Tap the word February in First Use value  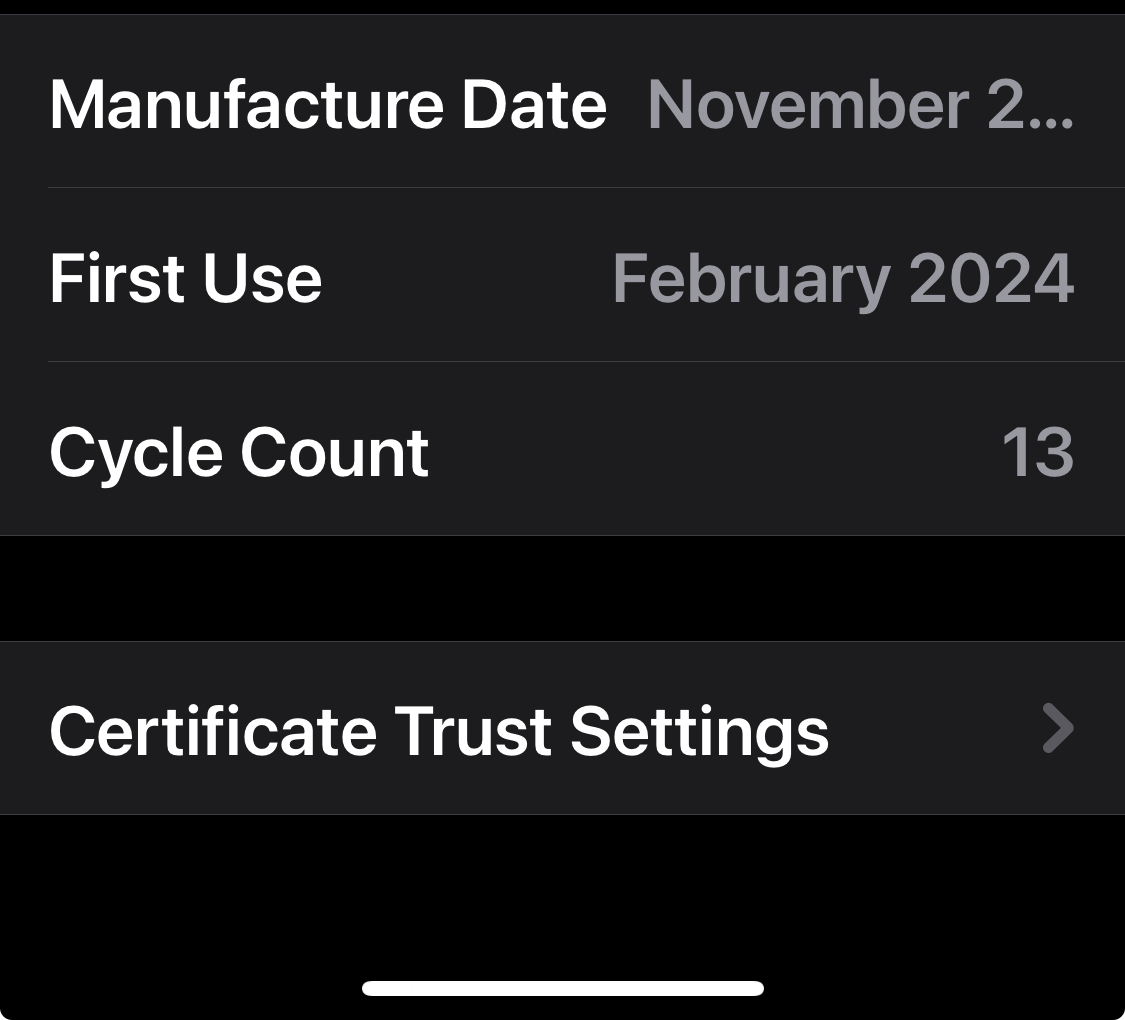(x=750, y=280)
